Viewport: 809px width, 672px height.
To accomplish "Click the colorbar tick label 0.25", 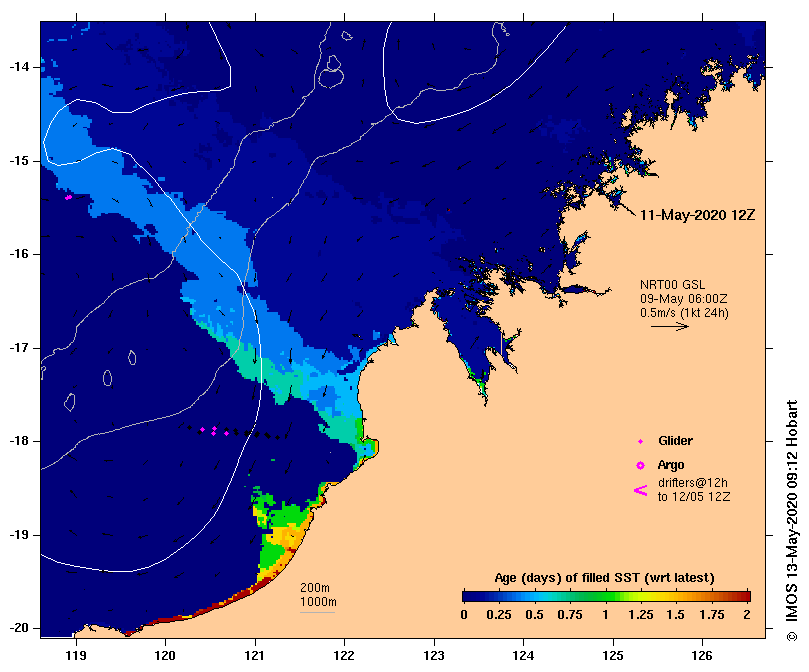I will 499,615.
